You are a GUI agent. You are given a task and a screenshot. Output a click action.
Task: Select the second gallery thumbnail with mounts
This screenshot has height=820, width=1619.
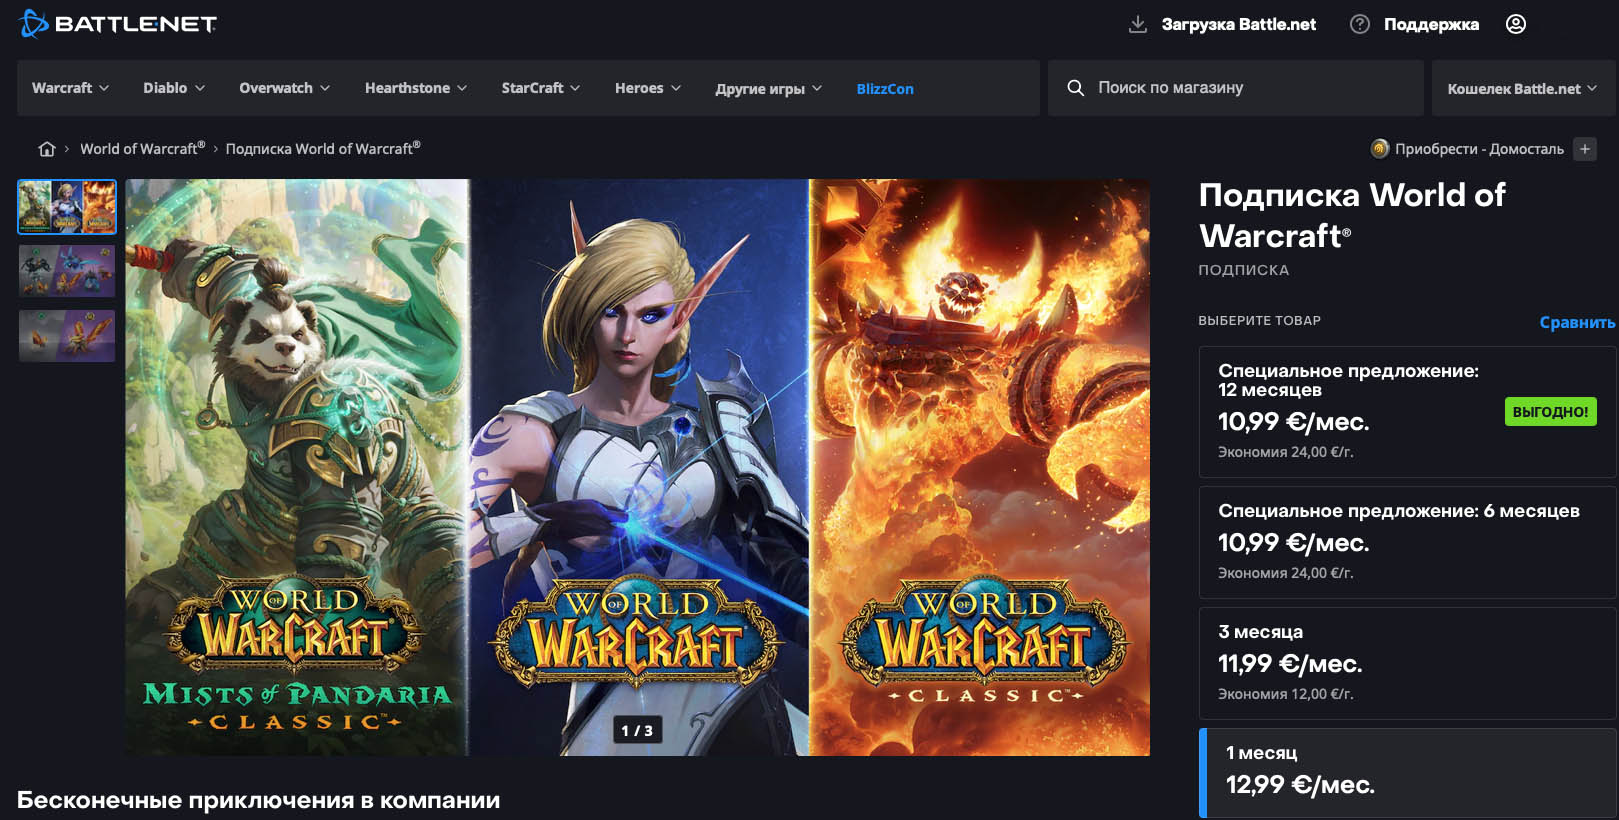[67, 271]
